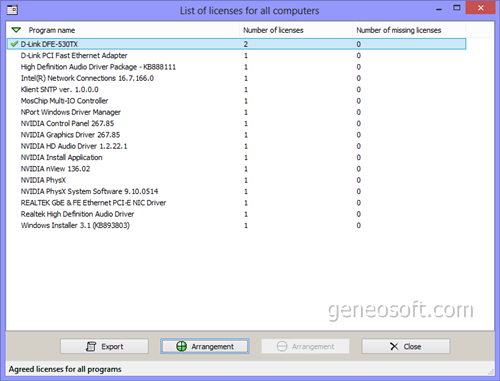Select NVIDIA HD Audio Driver 1.2.22.1
Viewport: 500px width, 381px height.
pos(236,146)
